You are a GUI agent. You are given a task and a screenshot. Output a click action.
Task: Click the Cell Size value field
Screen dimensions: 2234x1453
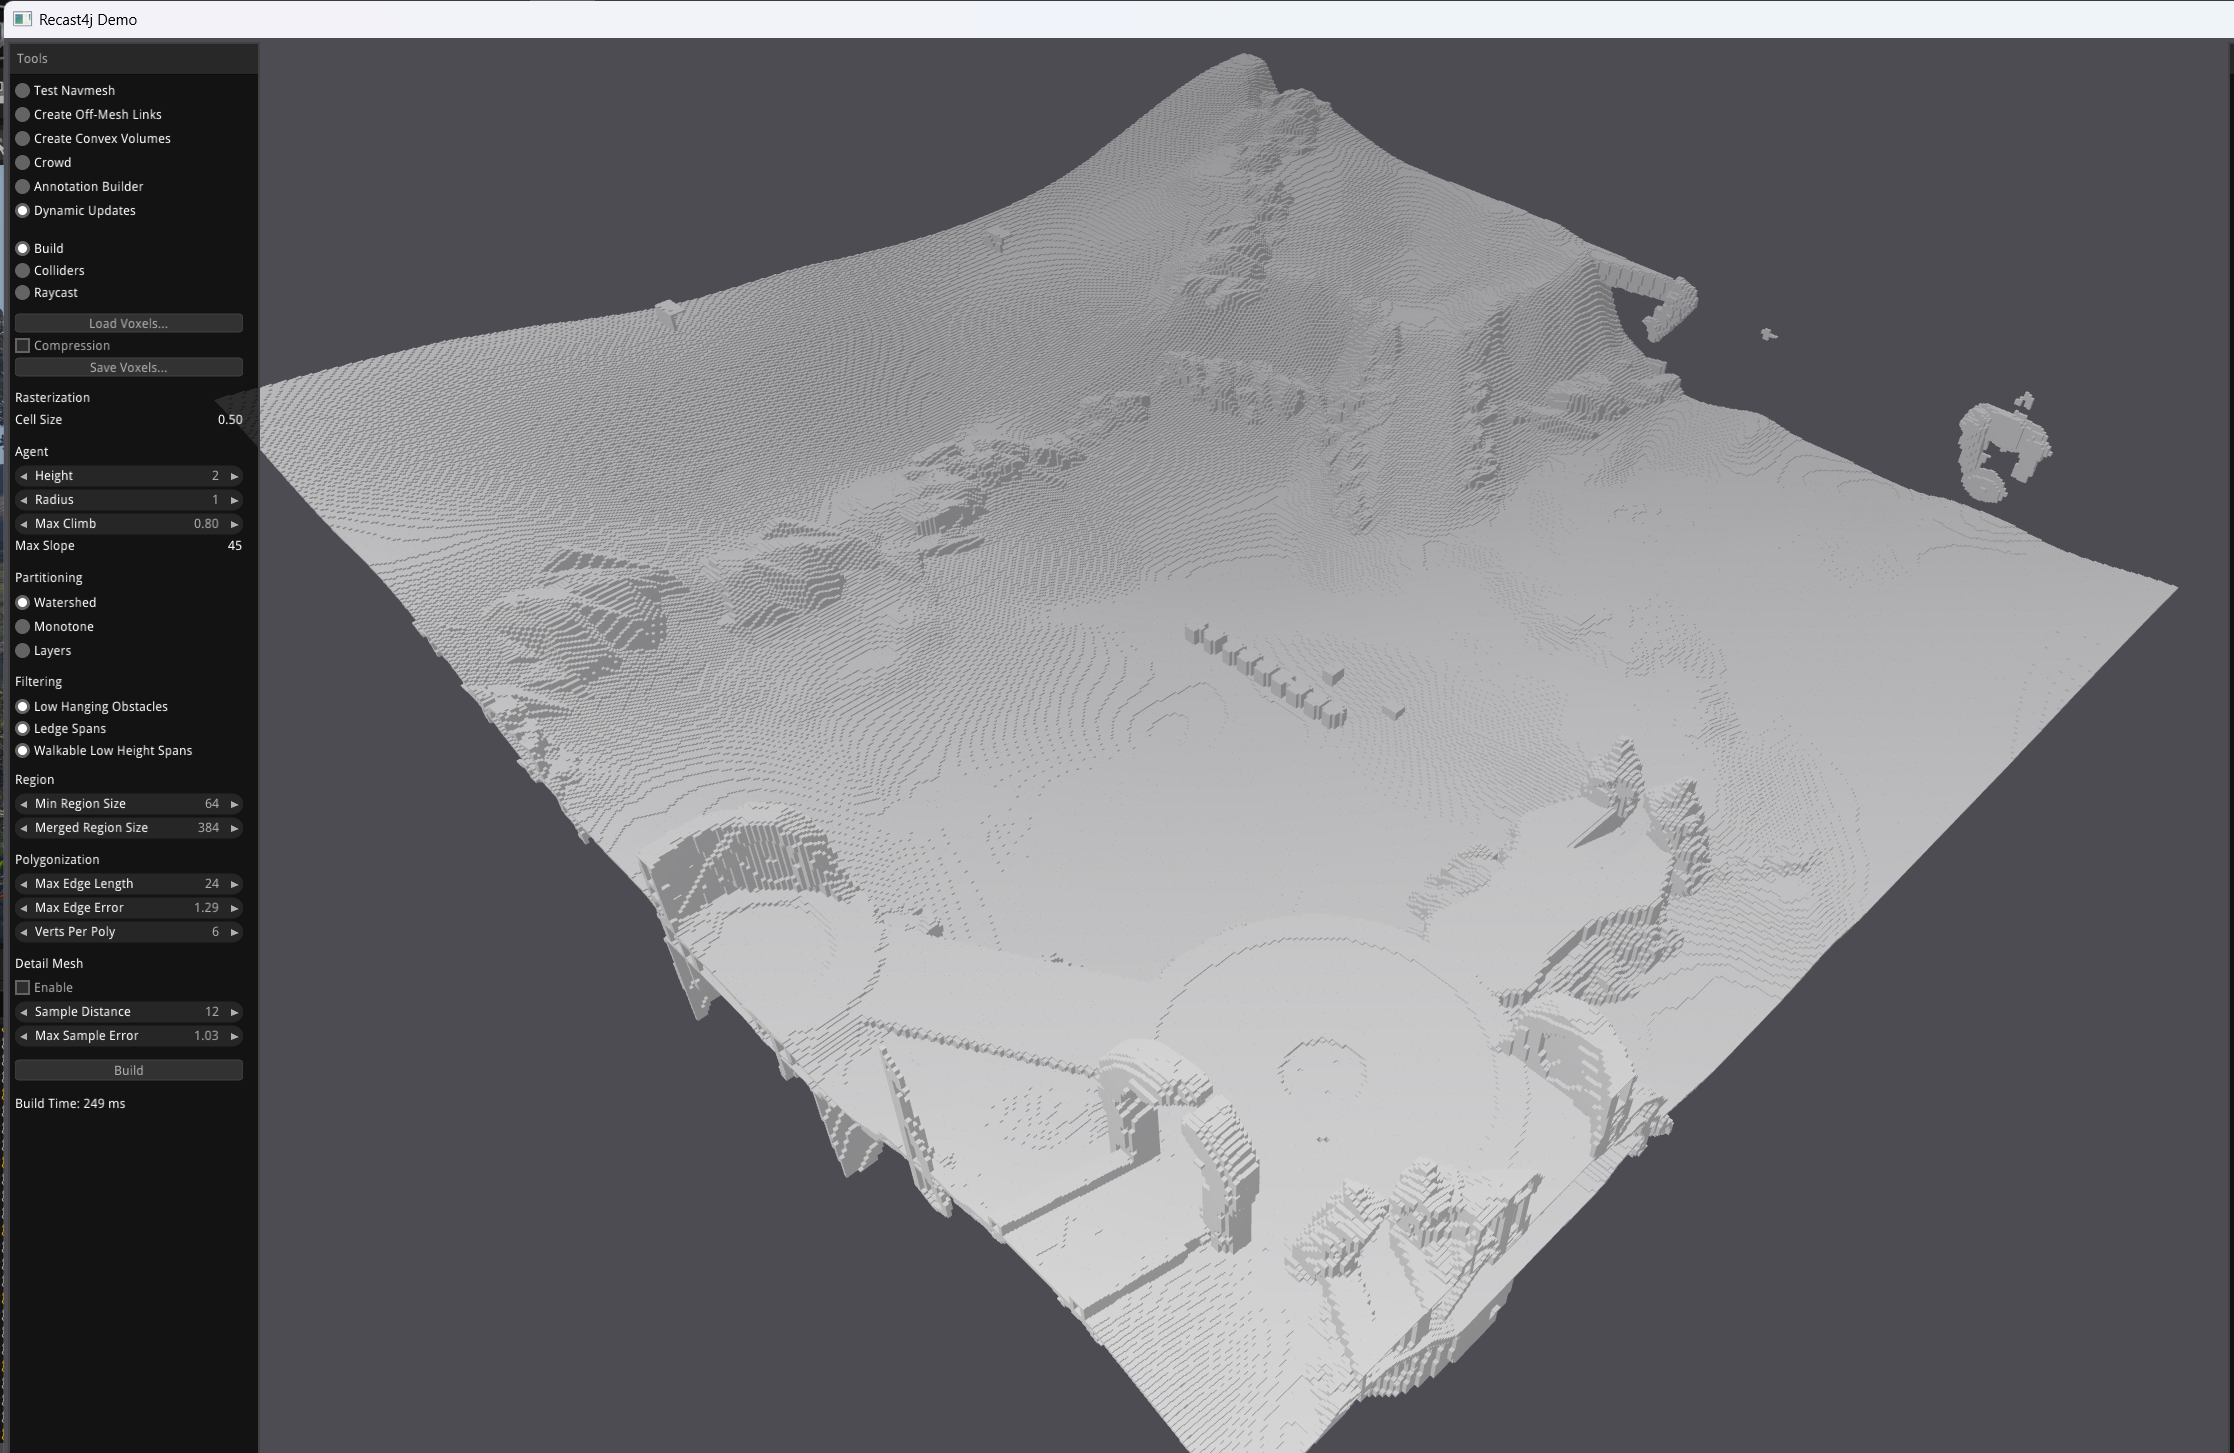tap(229, 420)
